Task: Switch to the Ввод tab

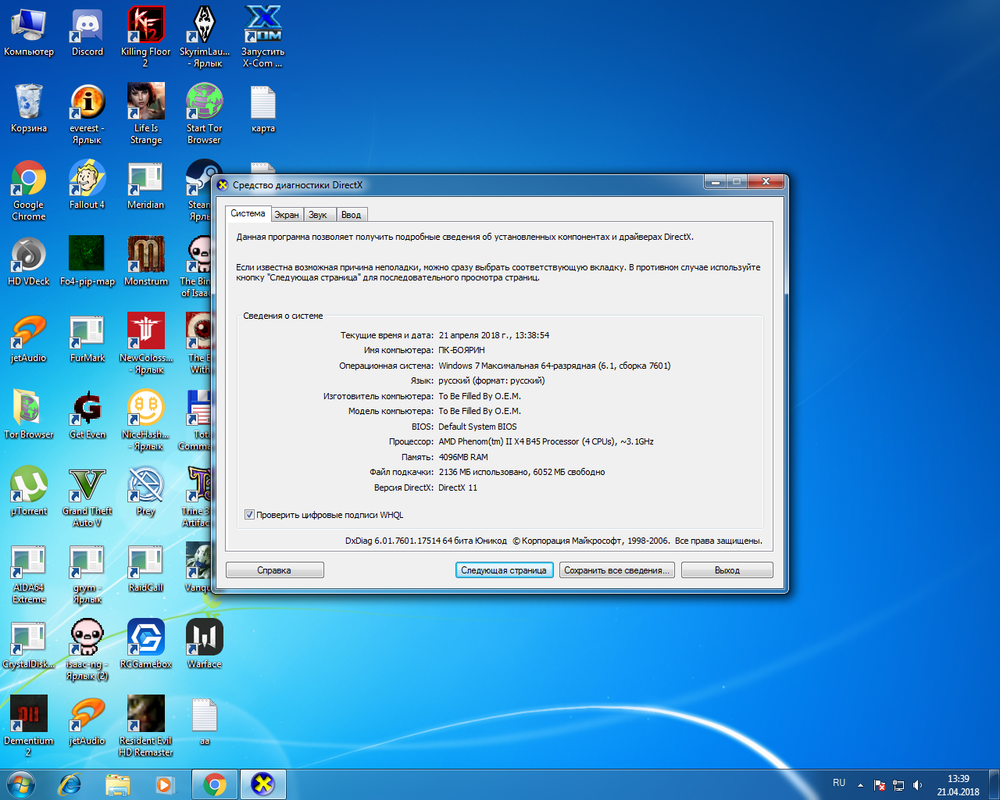Action: click(x=351, y=215)
